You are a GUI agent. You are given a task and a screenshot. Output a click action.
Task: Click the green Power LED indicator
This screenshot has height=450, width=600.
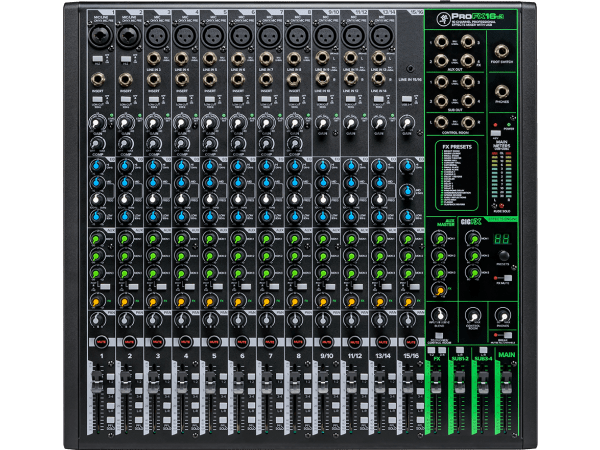coord(509,125)
